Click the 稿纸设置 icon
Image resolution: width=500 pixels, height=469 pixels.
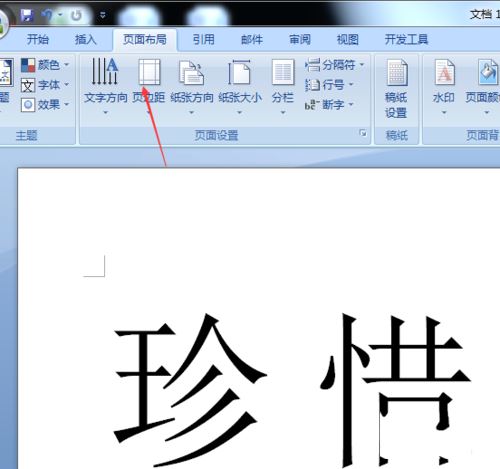pyautogui.click(x=397, y=72)
